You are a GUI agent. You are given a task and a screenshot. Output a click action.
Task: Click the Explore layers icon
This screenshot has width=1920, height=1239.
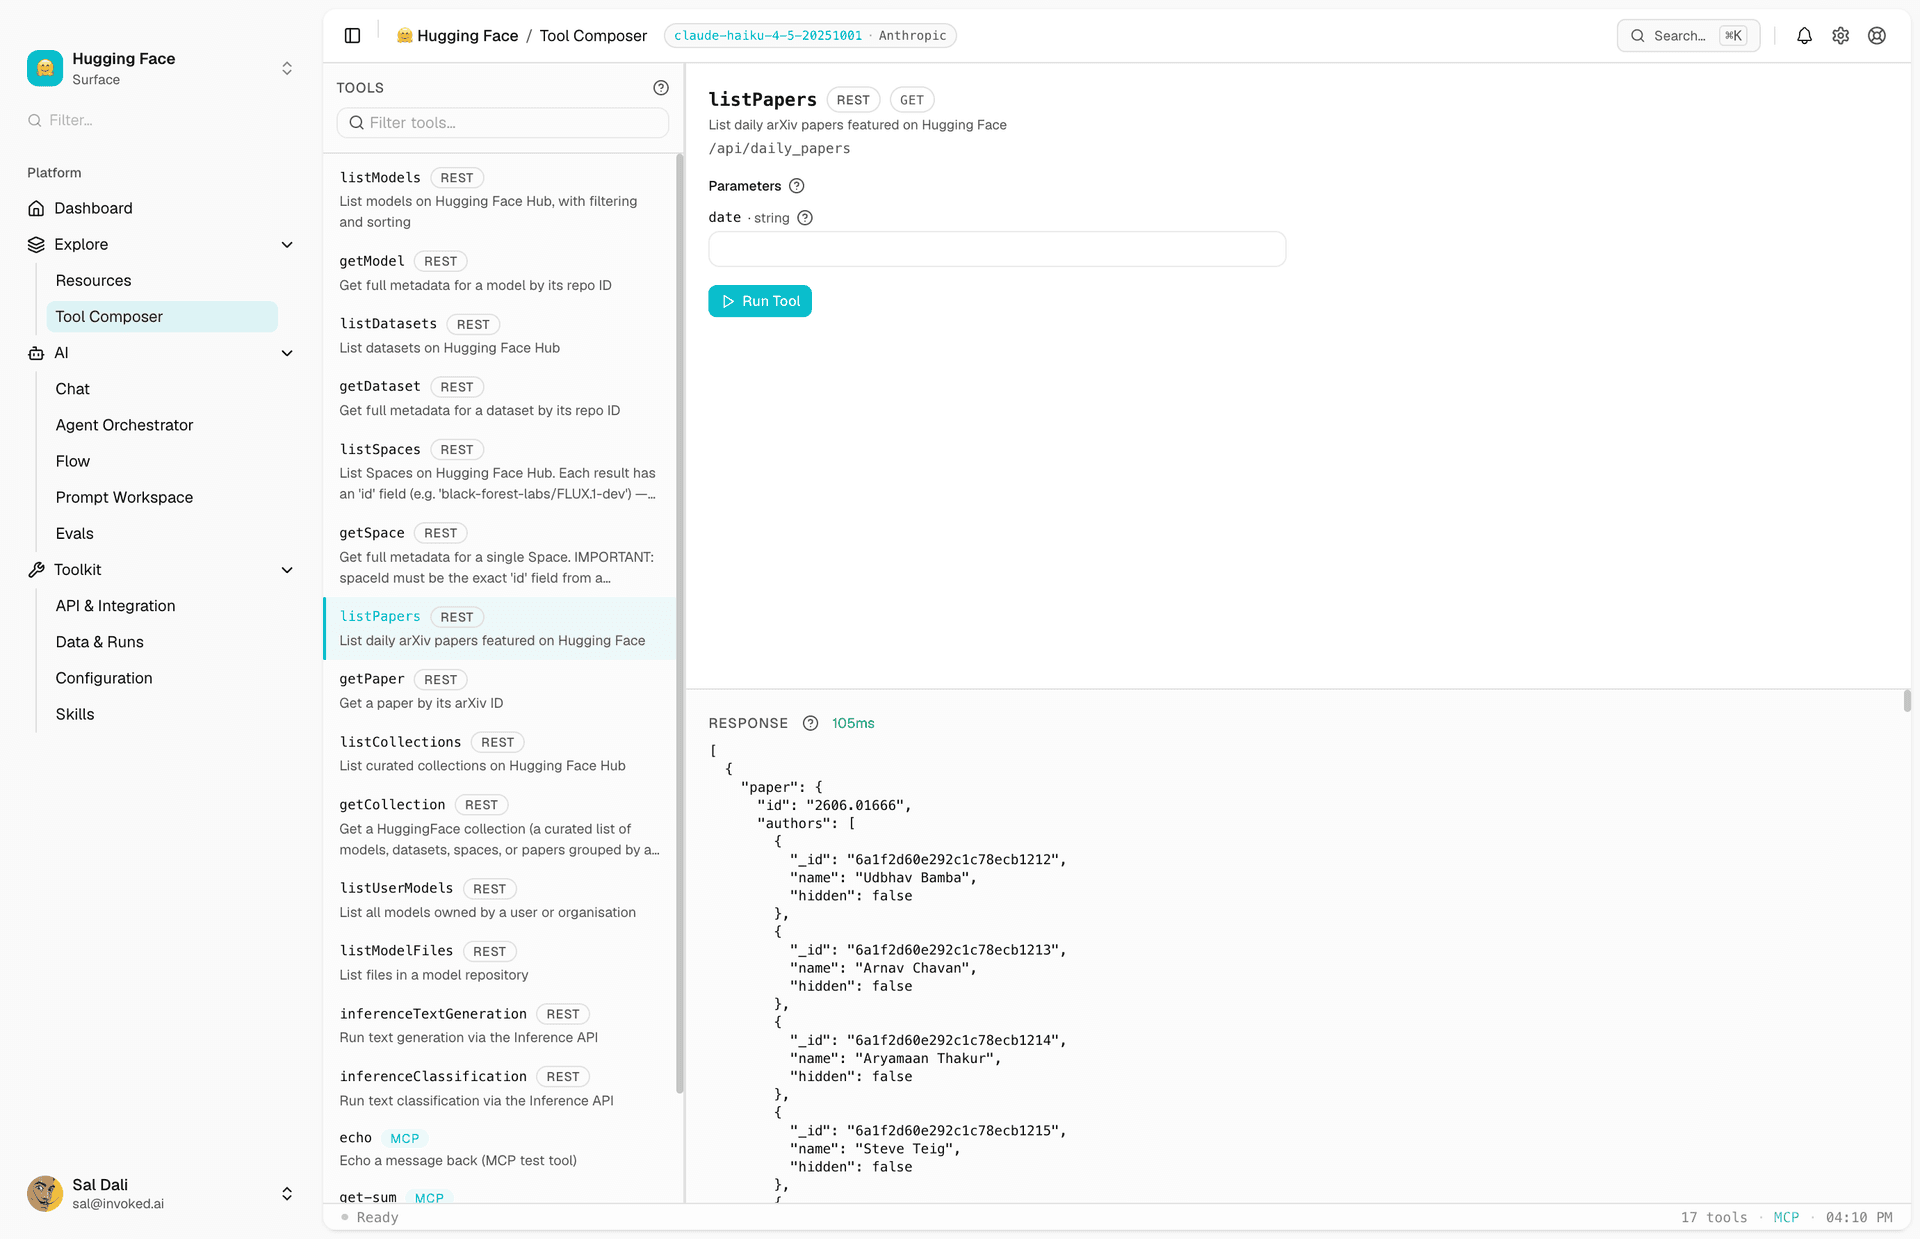pos(36,244)
